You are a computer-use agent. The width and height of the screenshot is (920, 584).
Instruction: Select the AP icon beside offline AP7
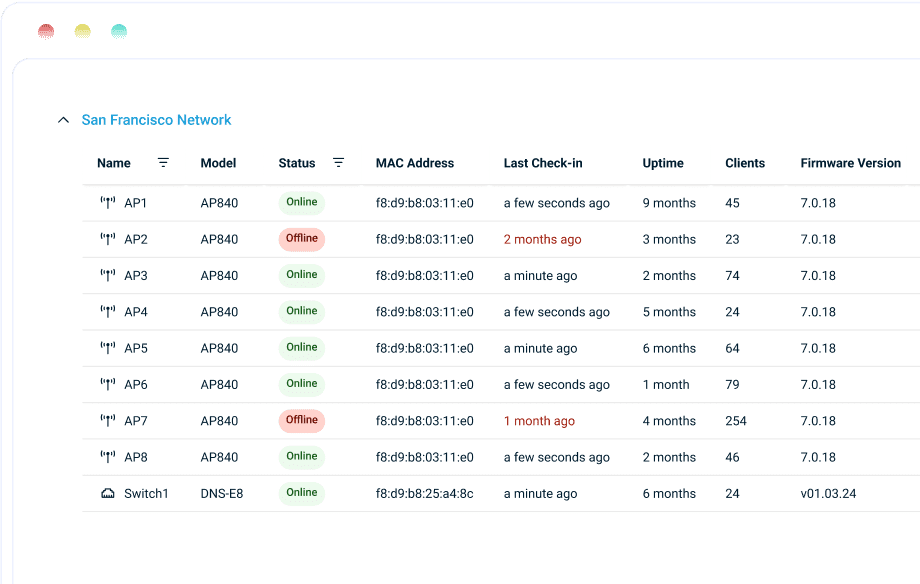point(107,420)
